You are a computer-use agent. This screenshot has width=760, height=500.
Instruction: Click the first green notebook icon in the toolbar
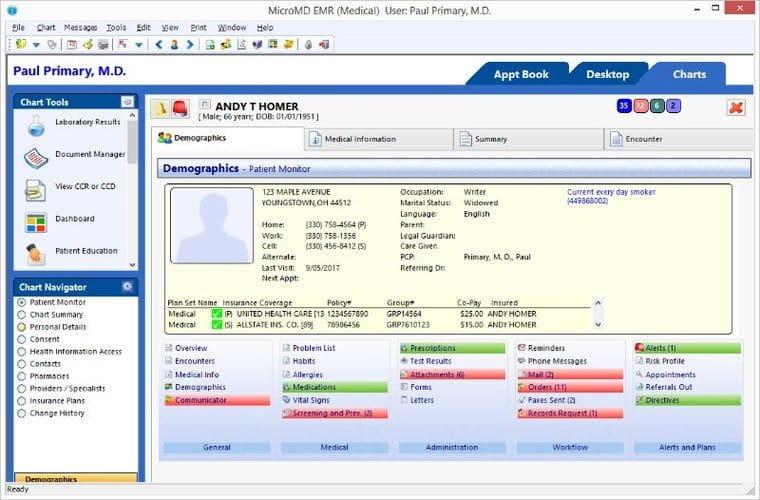coord(21,45)
